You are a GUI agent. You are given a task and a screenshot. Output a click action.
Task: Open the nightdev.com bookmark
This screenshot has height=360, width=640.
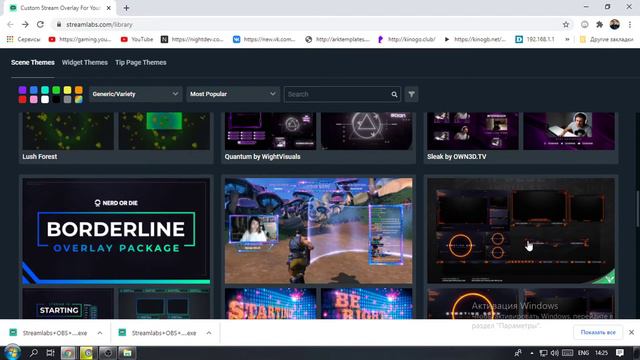192,39
